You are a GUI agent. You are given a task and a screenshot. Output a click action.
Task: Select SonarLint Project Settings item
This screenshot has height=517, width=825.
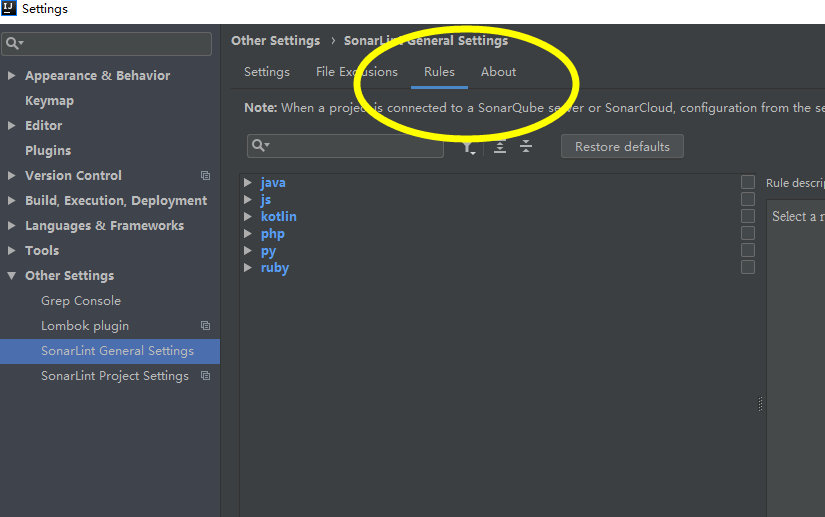[115, 376]
